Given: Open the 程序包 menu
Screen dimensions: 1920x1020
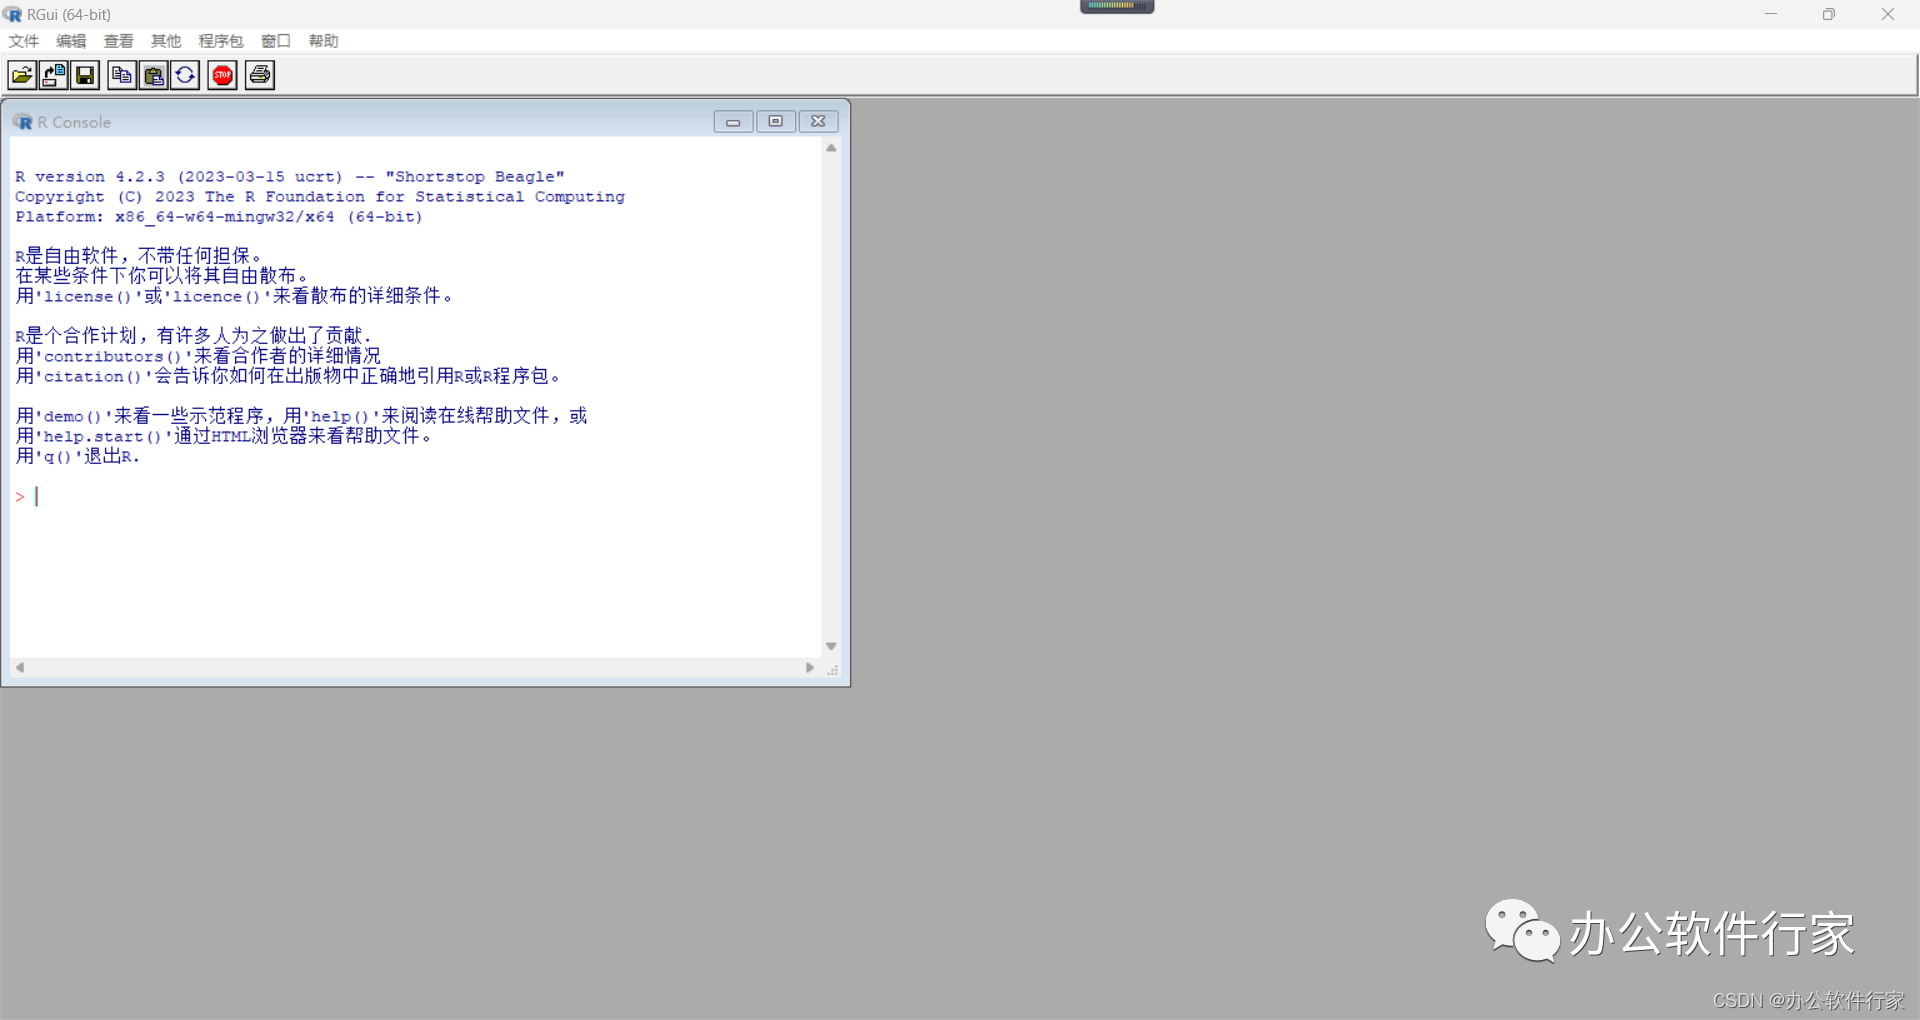Looking at the screenshot, I should (221, 41).
